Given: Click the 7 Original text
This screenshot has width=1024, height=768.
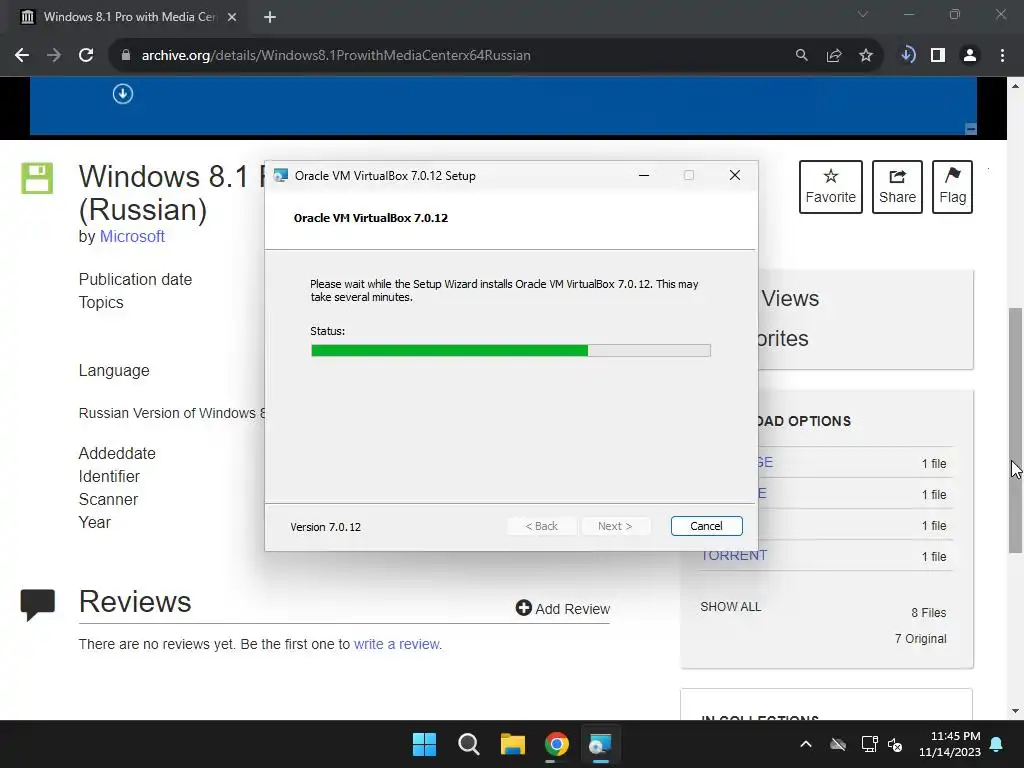Looking at the screenshot, I should click(x=921, y=639).
